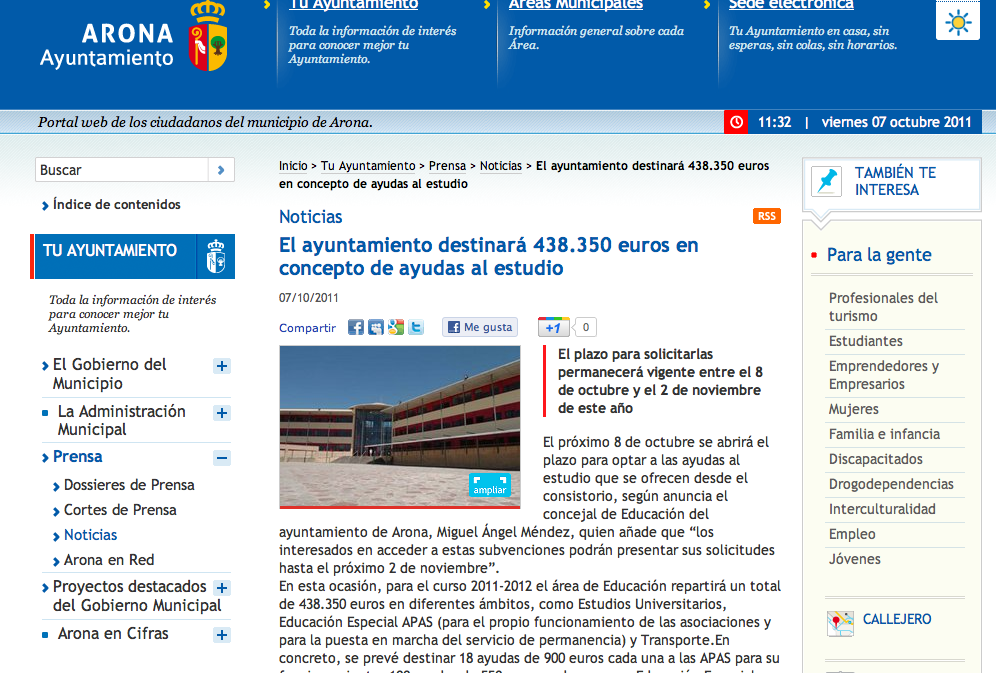Click the sun icon in header
The height and width of the screenshot is (673, 996).
coord(957,21)
